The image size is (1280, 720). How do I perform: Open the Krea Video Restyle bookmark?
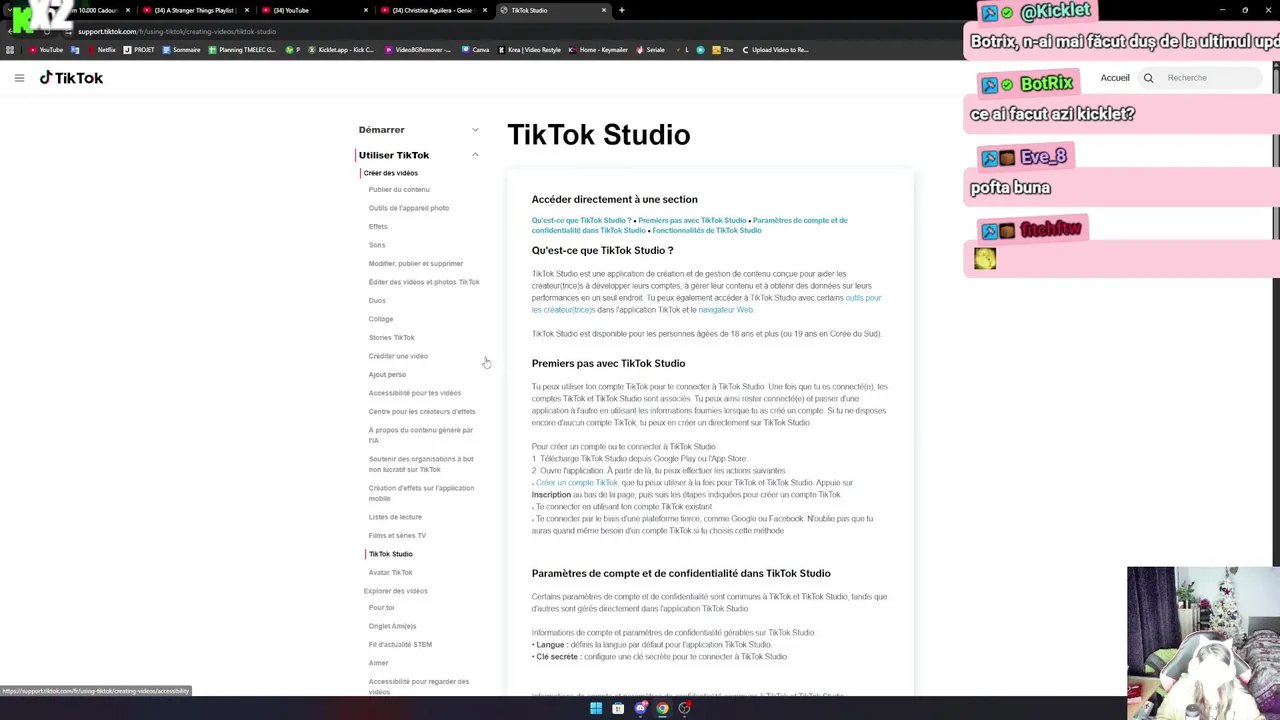click(529, 50)
